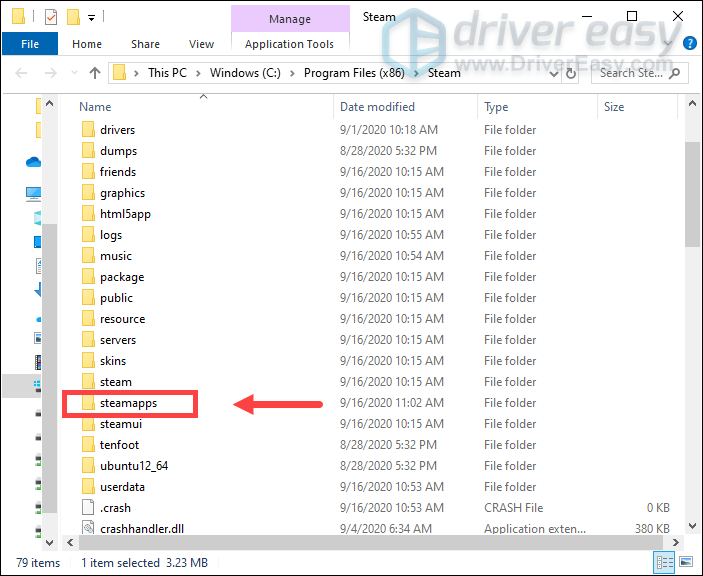Select the userdata folder

click(122, 487)
